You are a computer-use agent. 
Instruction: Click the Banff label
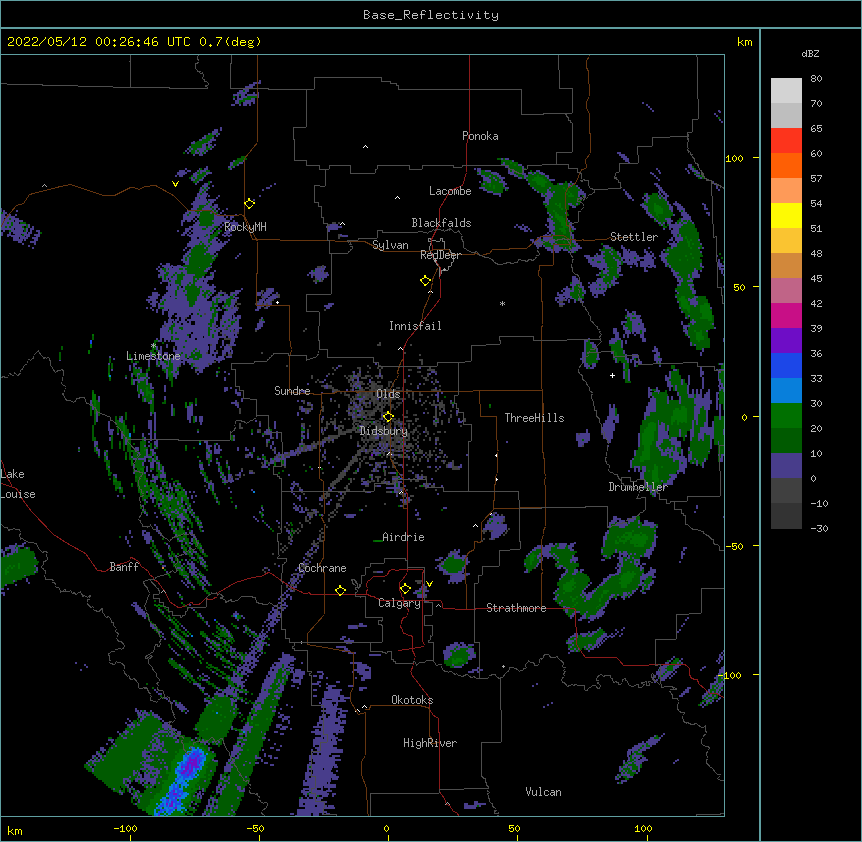(124, 567)
